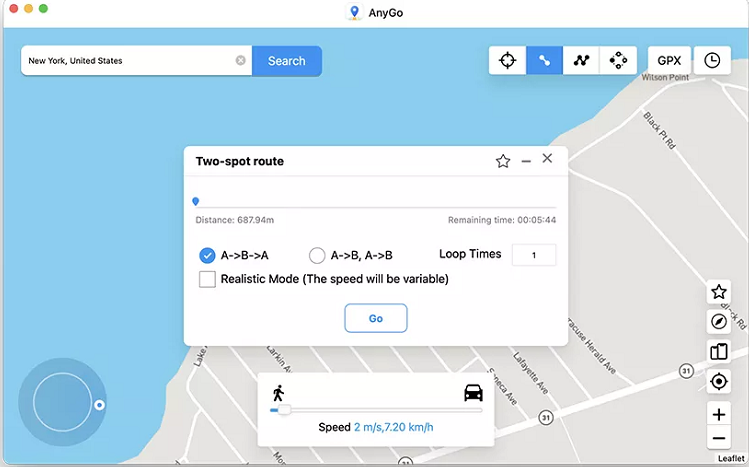Click the compass icon on the map

719,322
